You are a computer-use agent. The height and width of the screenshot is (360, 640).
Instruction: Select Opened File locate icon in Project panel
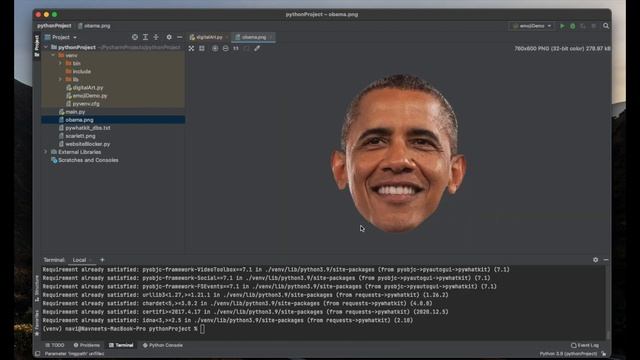(135, 37)
